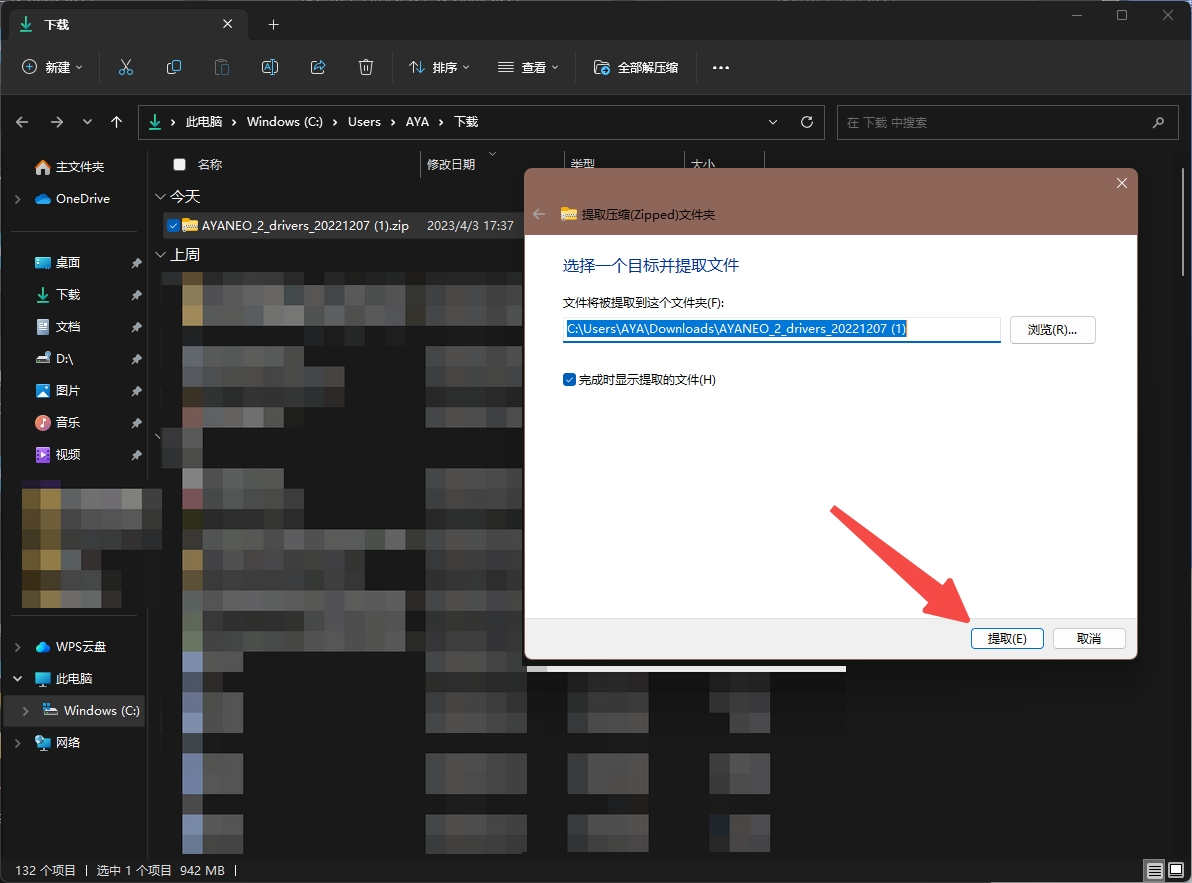Refresh the current folder view
Screen dimensions: 1192x883
[x=807, y=122]
